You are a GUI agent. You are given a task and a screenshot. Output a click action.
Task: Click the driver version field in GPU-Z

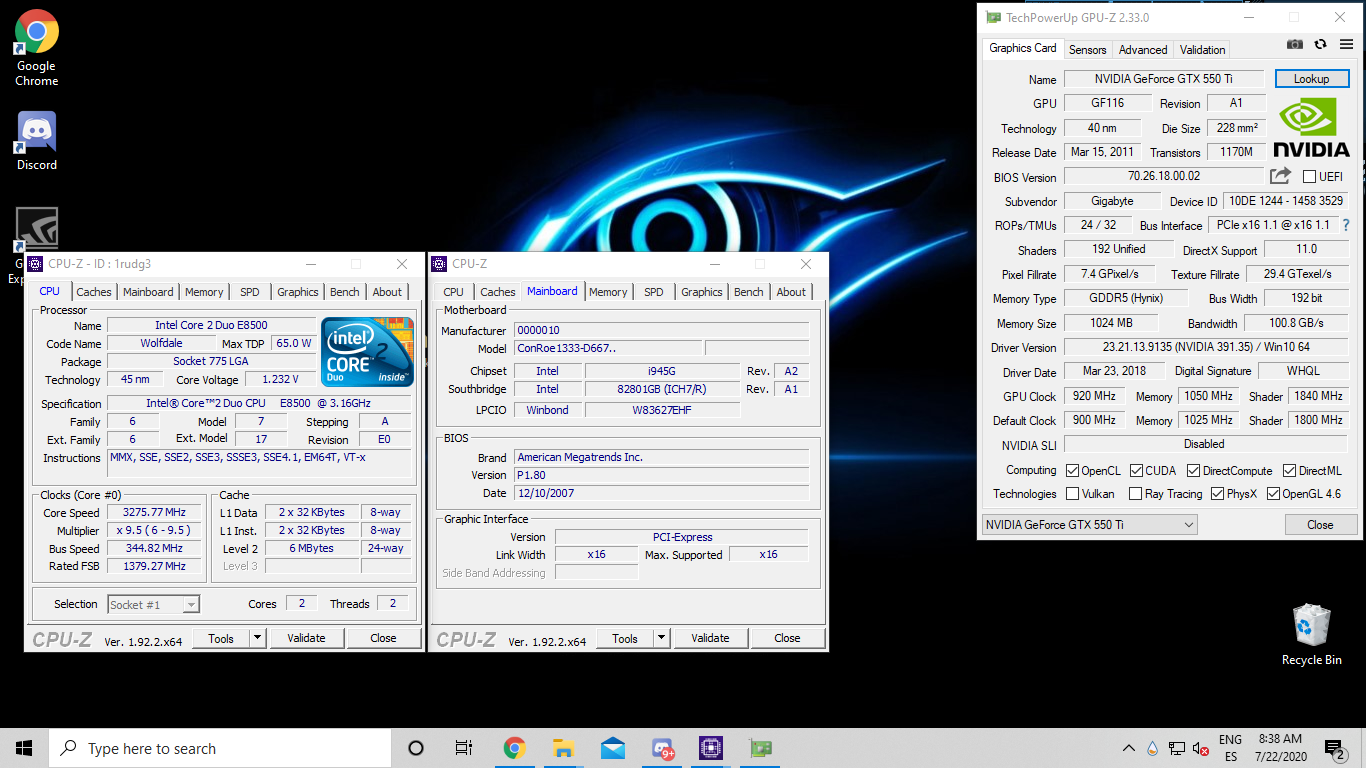click(1205, 347)
